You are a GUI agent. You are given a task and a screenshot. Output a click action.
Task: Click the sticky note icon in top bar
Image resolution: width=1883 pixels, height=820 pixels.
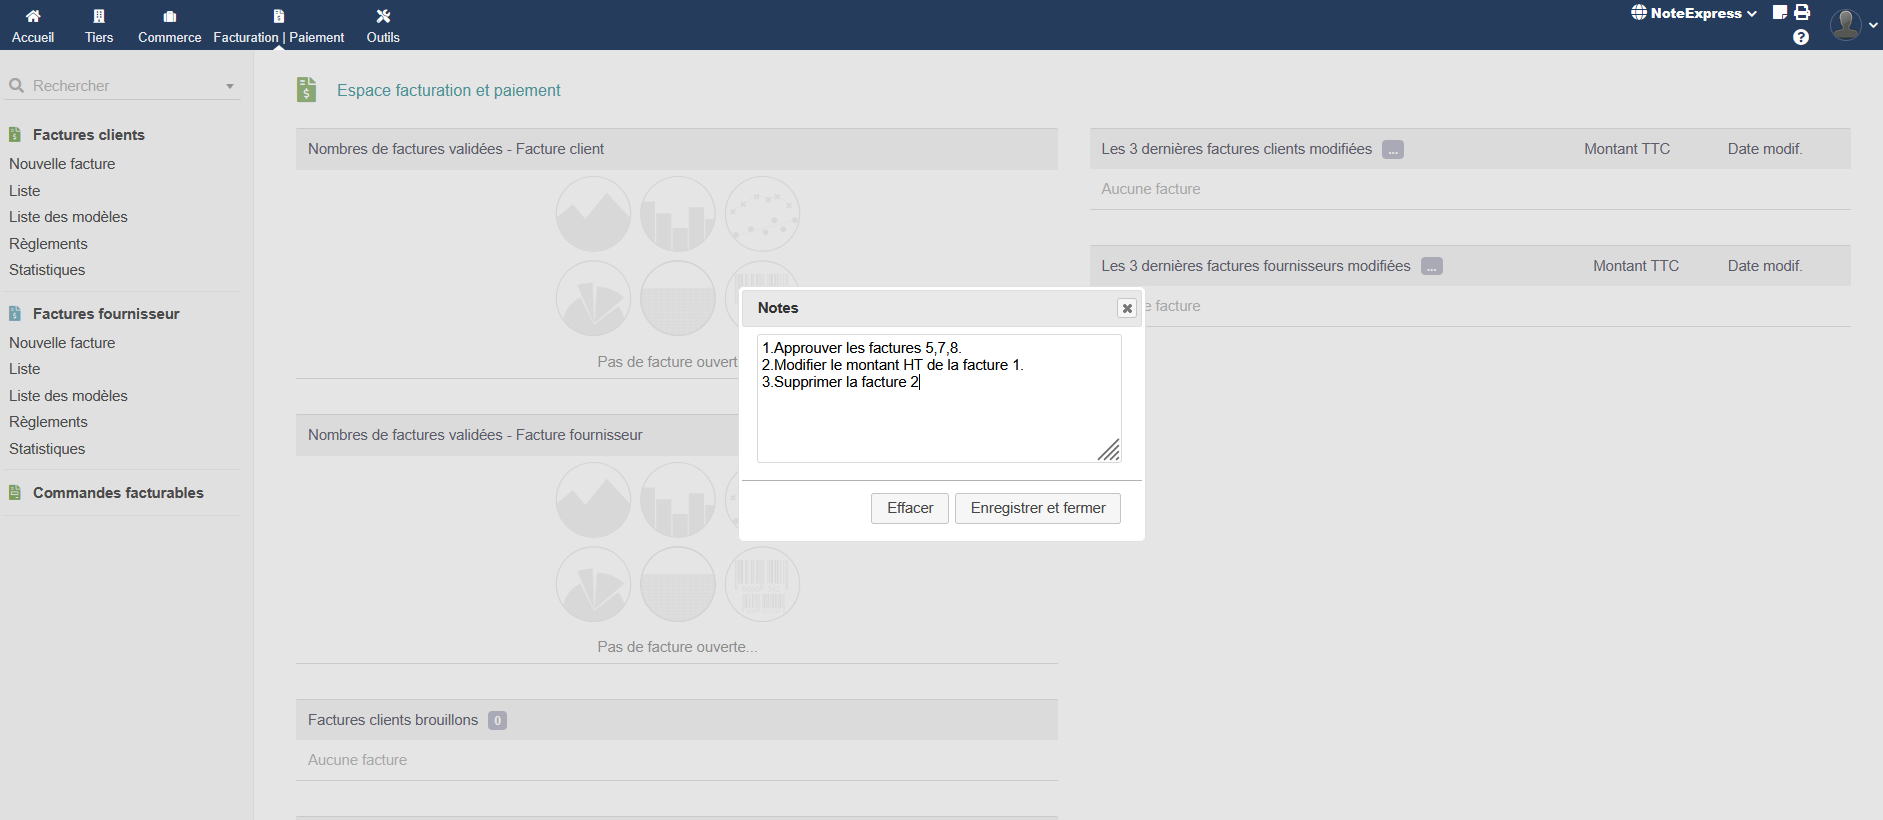click(x=1780, y=13)
